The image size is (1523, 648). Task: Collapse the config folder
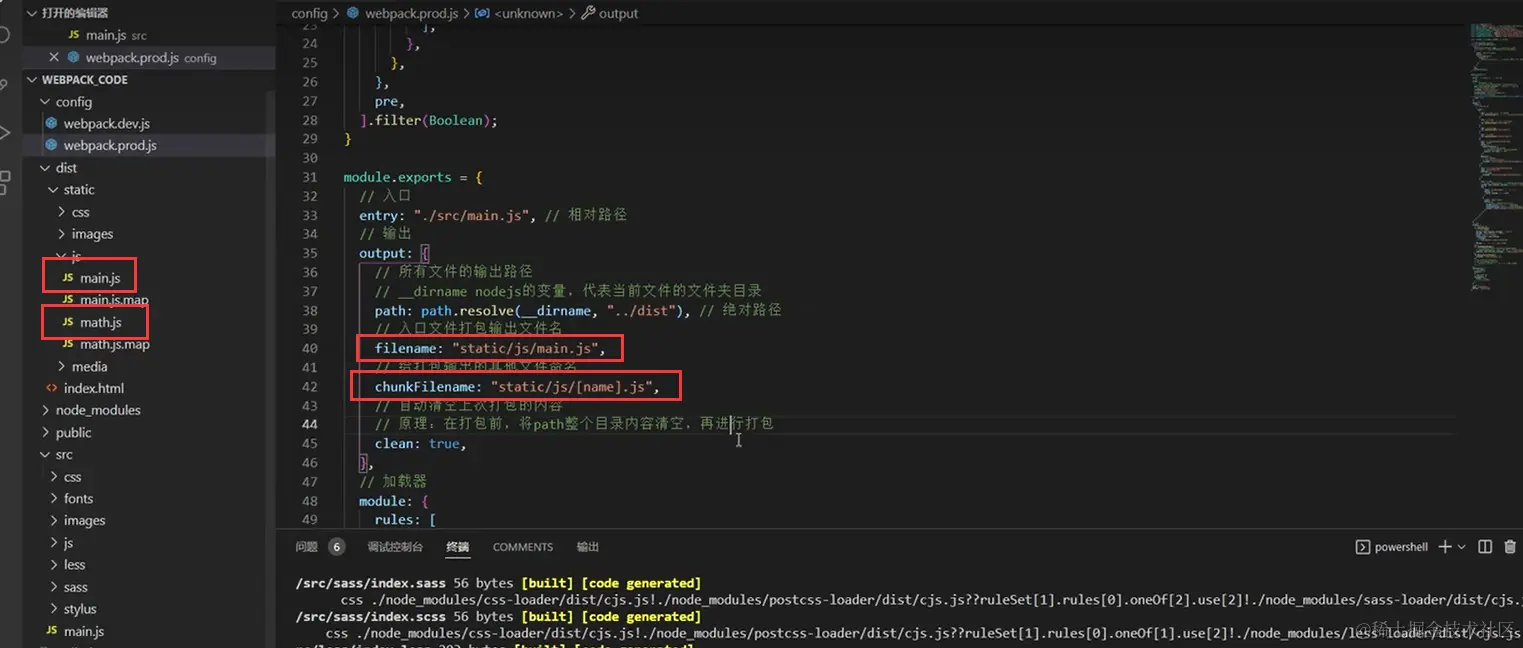point(44,102)
